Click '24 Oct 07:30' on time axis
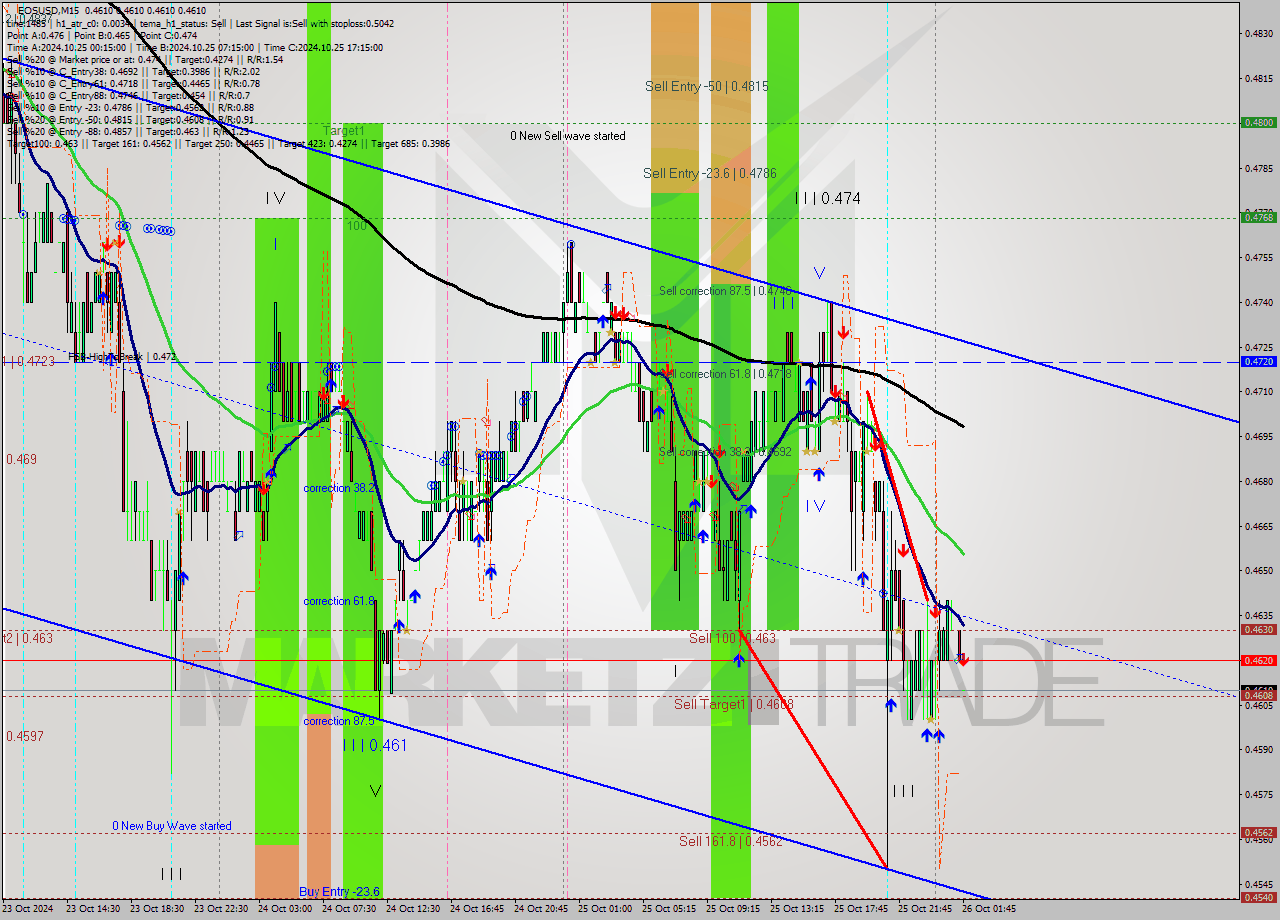1280x920 pixels. (349, 909)
